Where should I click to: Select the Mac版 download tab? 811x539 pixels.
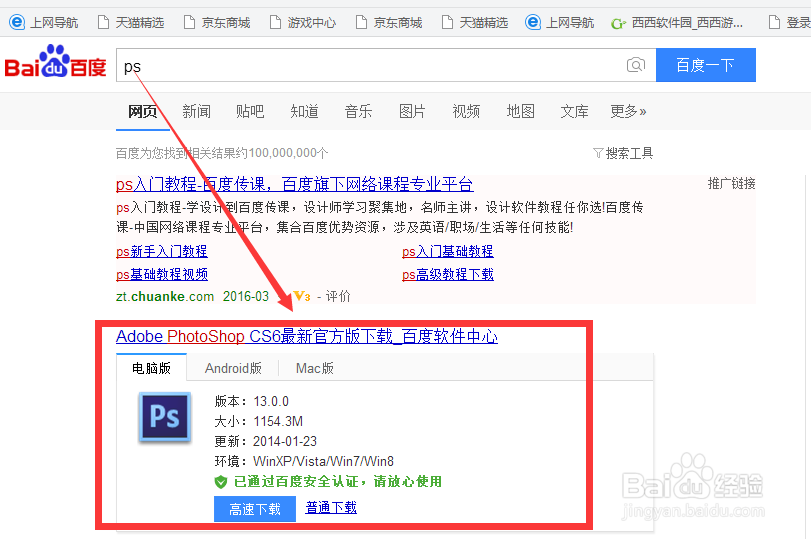314,368
